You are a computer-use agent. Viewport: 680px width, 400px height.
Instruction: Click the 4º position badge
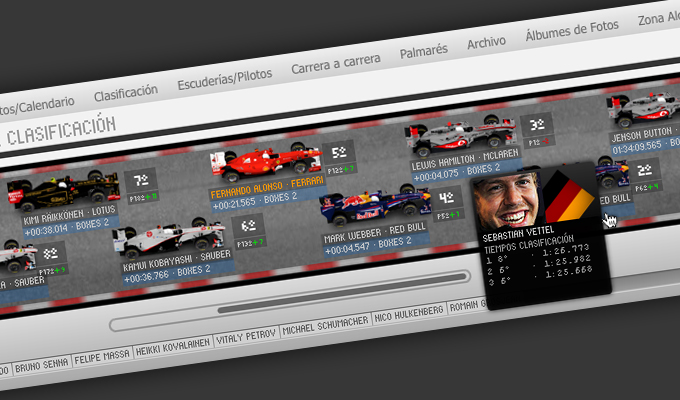pos(447,198)
